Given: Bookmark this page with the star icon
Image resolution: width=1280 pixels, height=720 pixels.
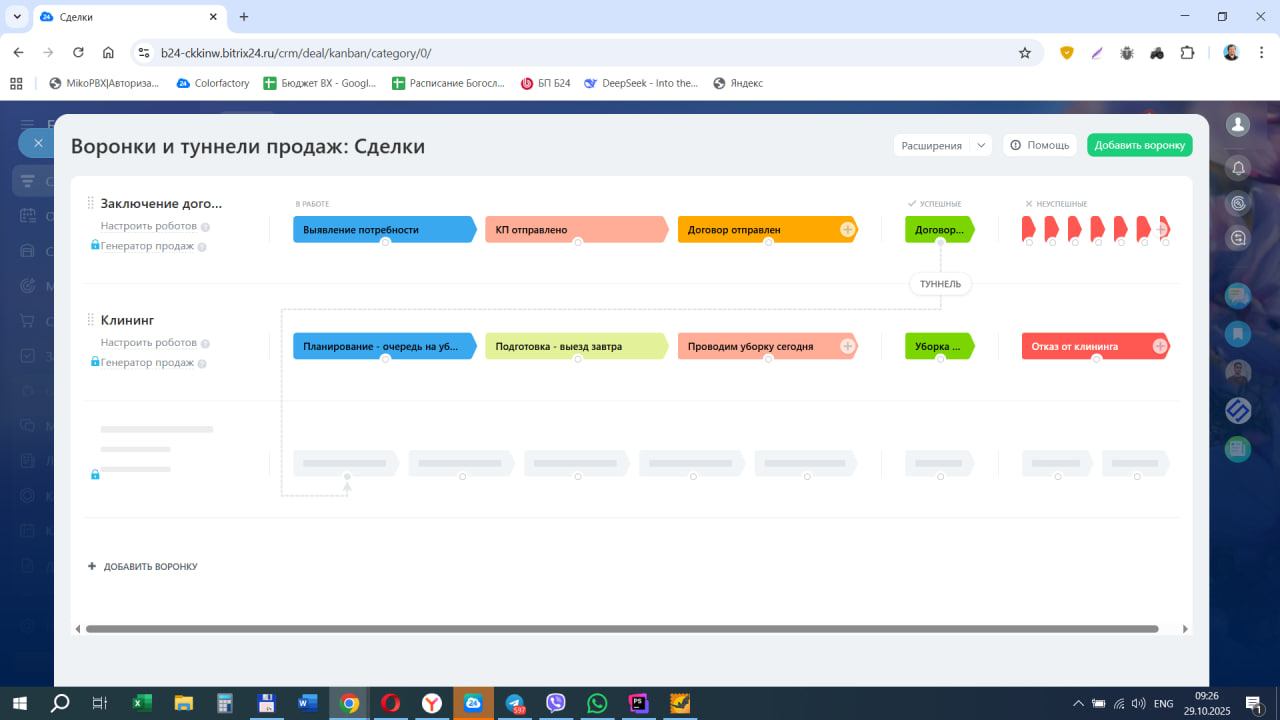Looking at the screenshot, I should click(1025, 53).
